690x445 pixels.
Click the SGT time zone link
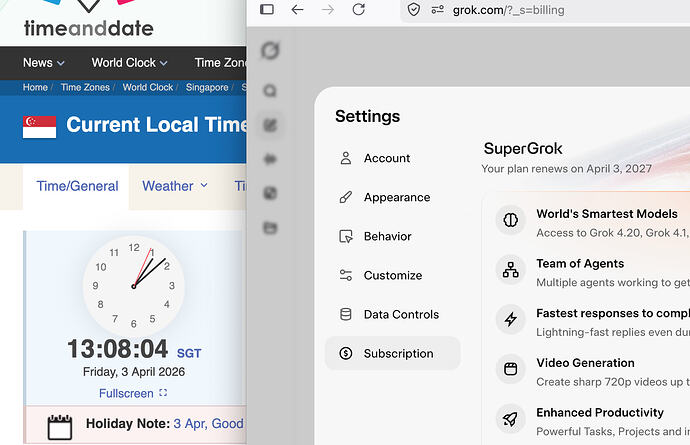tap(189, 353)
